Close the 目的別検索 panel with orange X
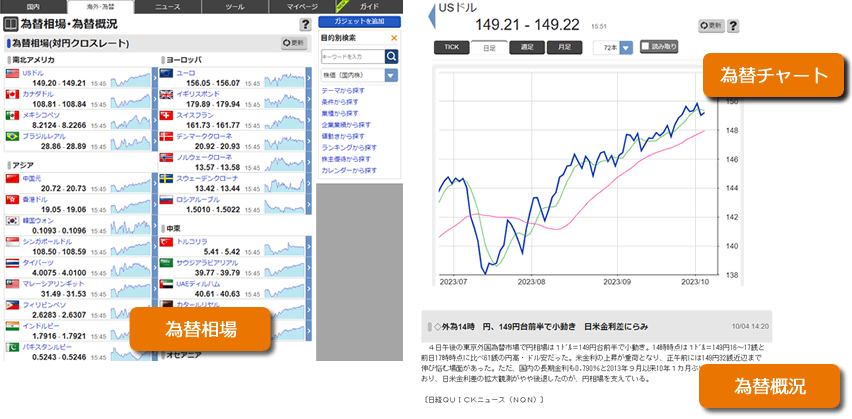This screenshot has height=419, width=852. (x=393, y=38)
